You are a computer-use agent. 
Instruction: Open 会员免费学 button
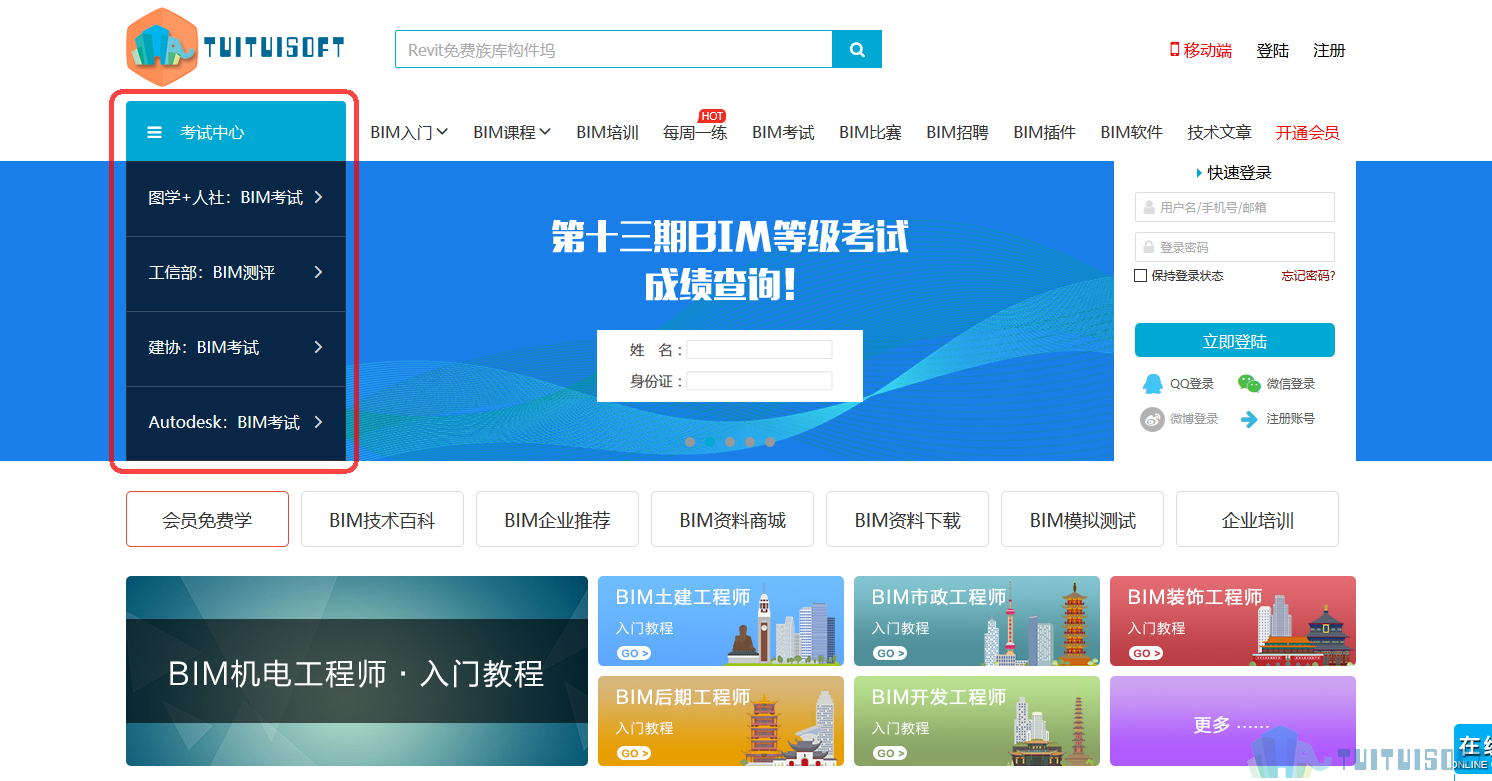207,519
